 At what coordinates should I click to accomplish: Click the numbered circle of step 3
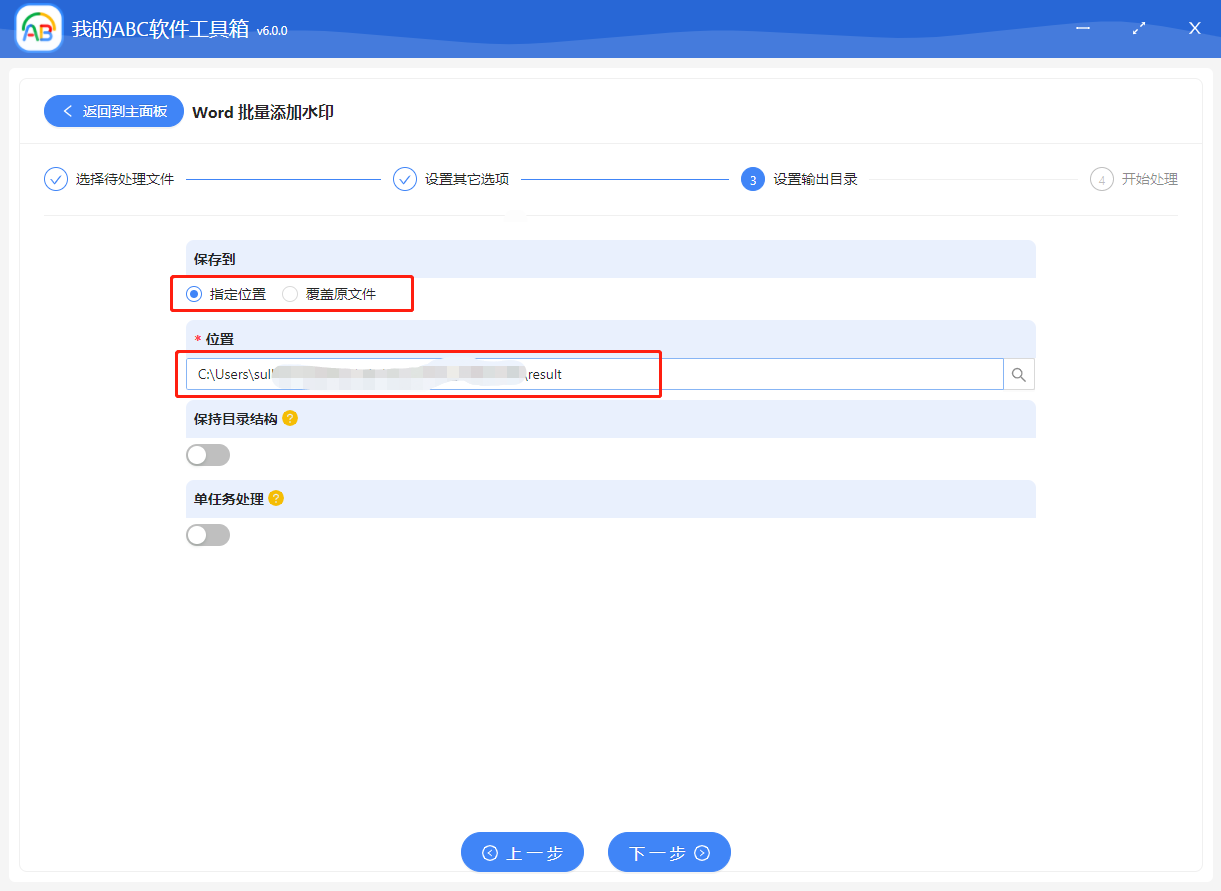752,178
